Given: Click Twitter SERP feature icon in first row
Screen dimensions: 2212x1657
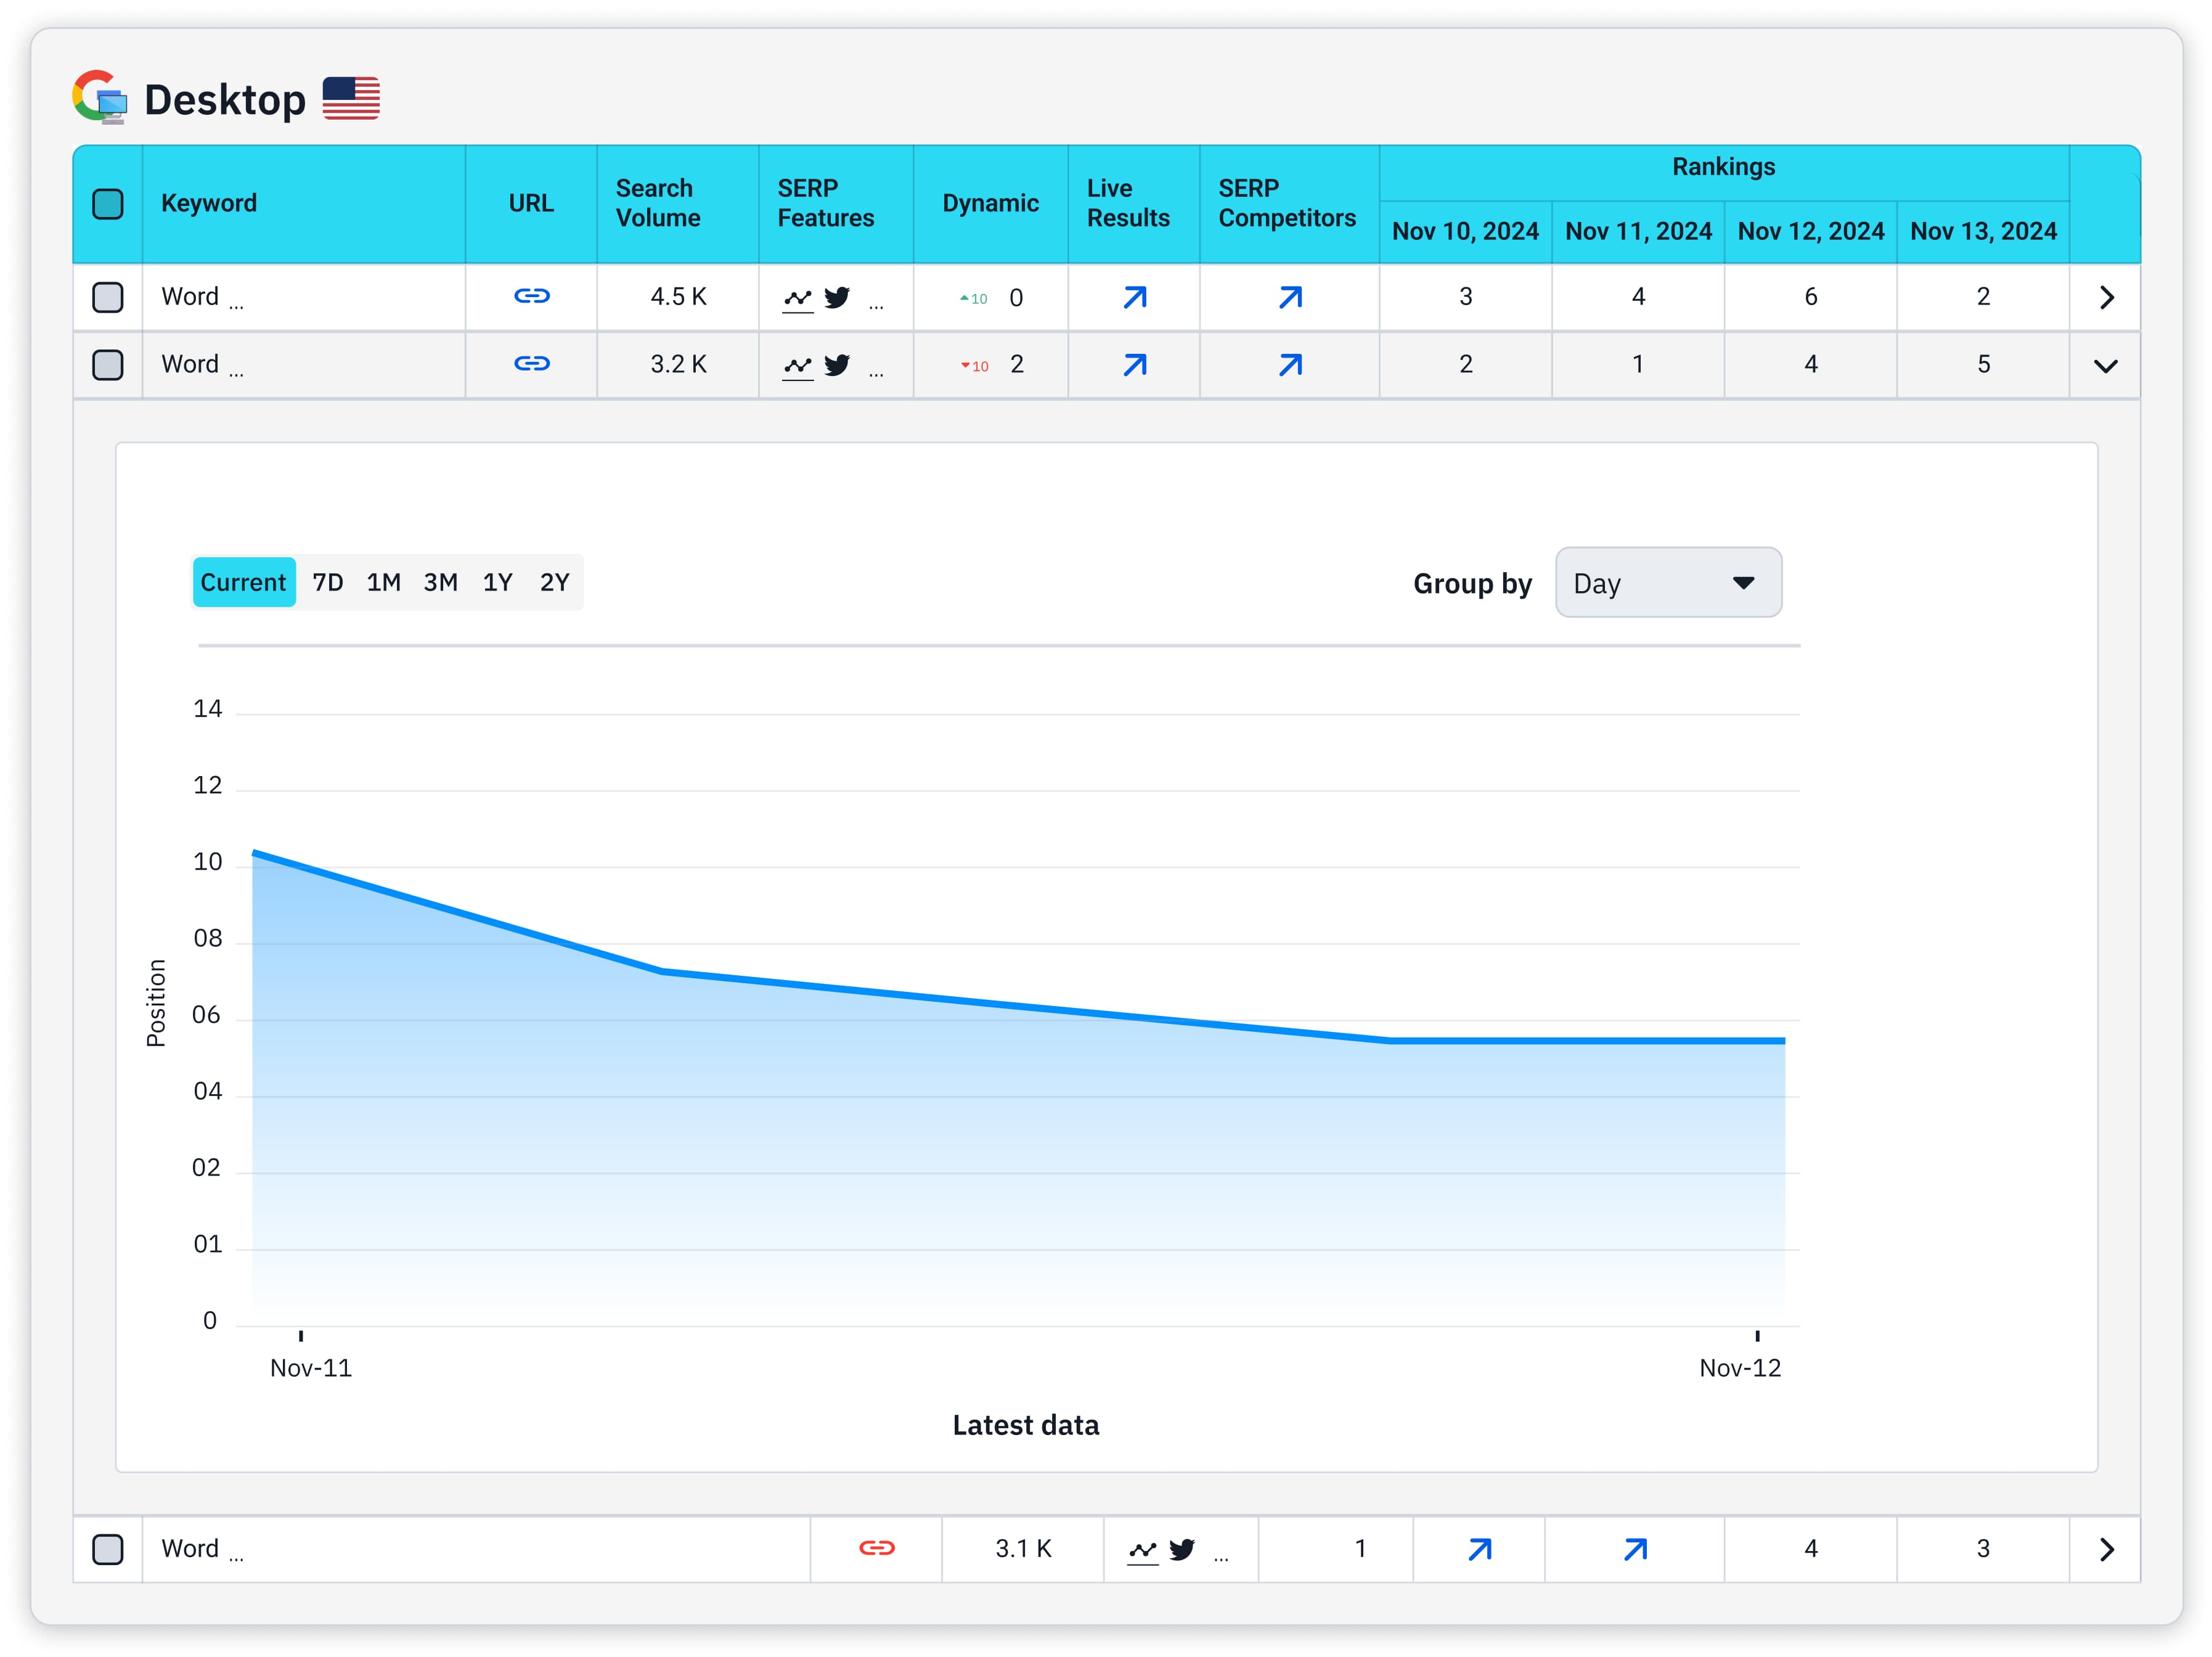Looking at the screenshot, I should [837, 297].
